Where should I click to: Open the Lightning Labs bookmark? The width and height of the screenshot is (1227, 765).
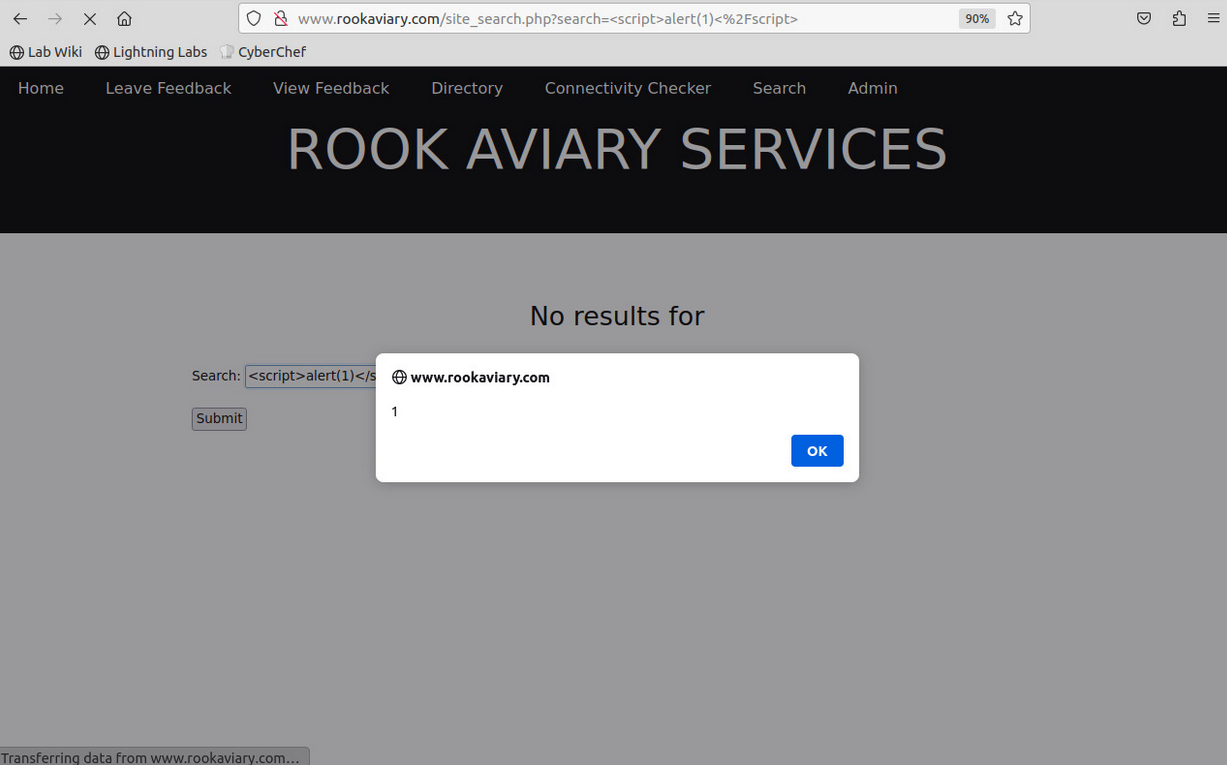coord(151,52)
